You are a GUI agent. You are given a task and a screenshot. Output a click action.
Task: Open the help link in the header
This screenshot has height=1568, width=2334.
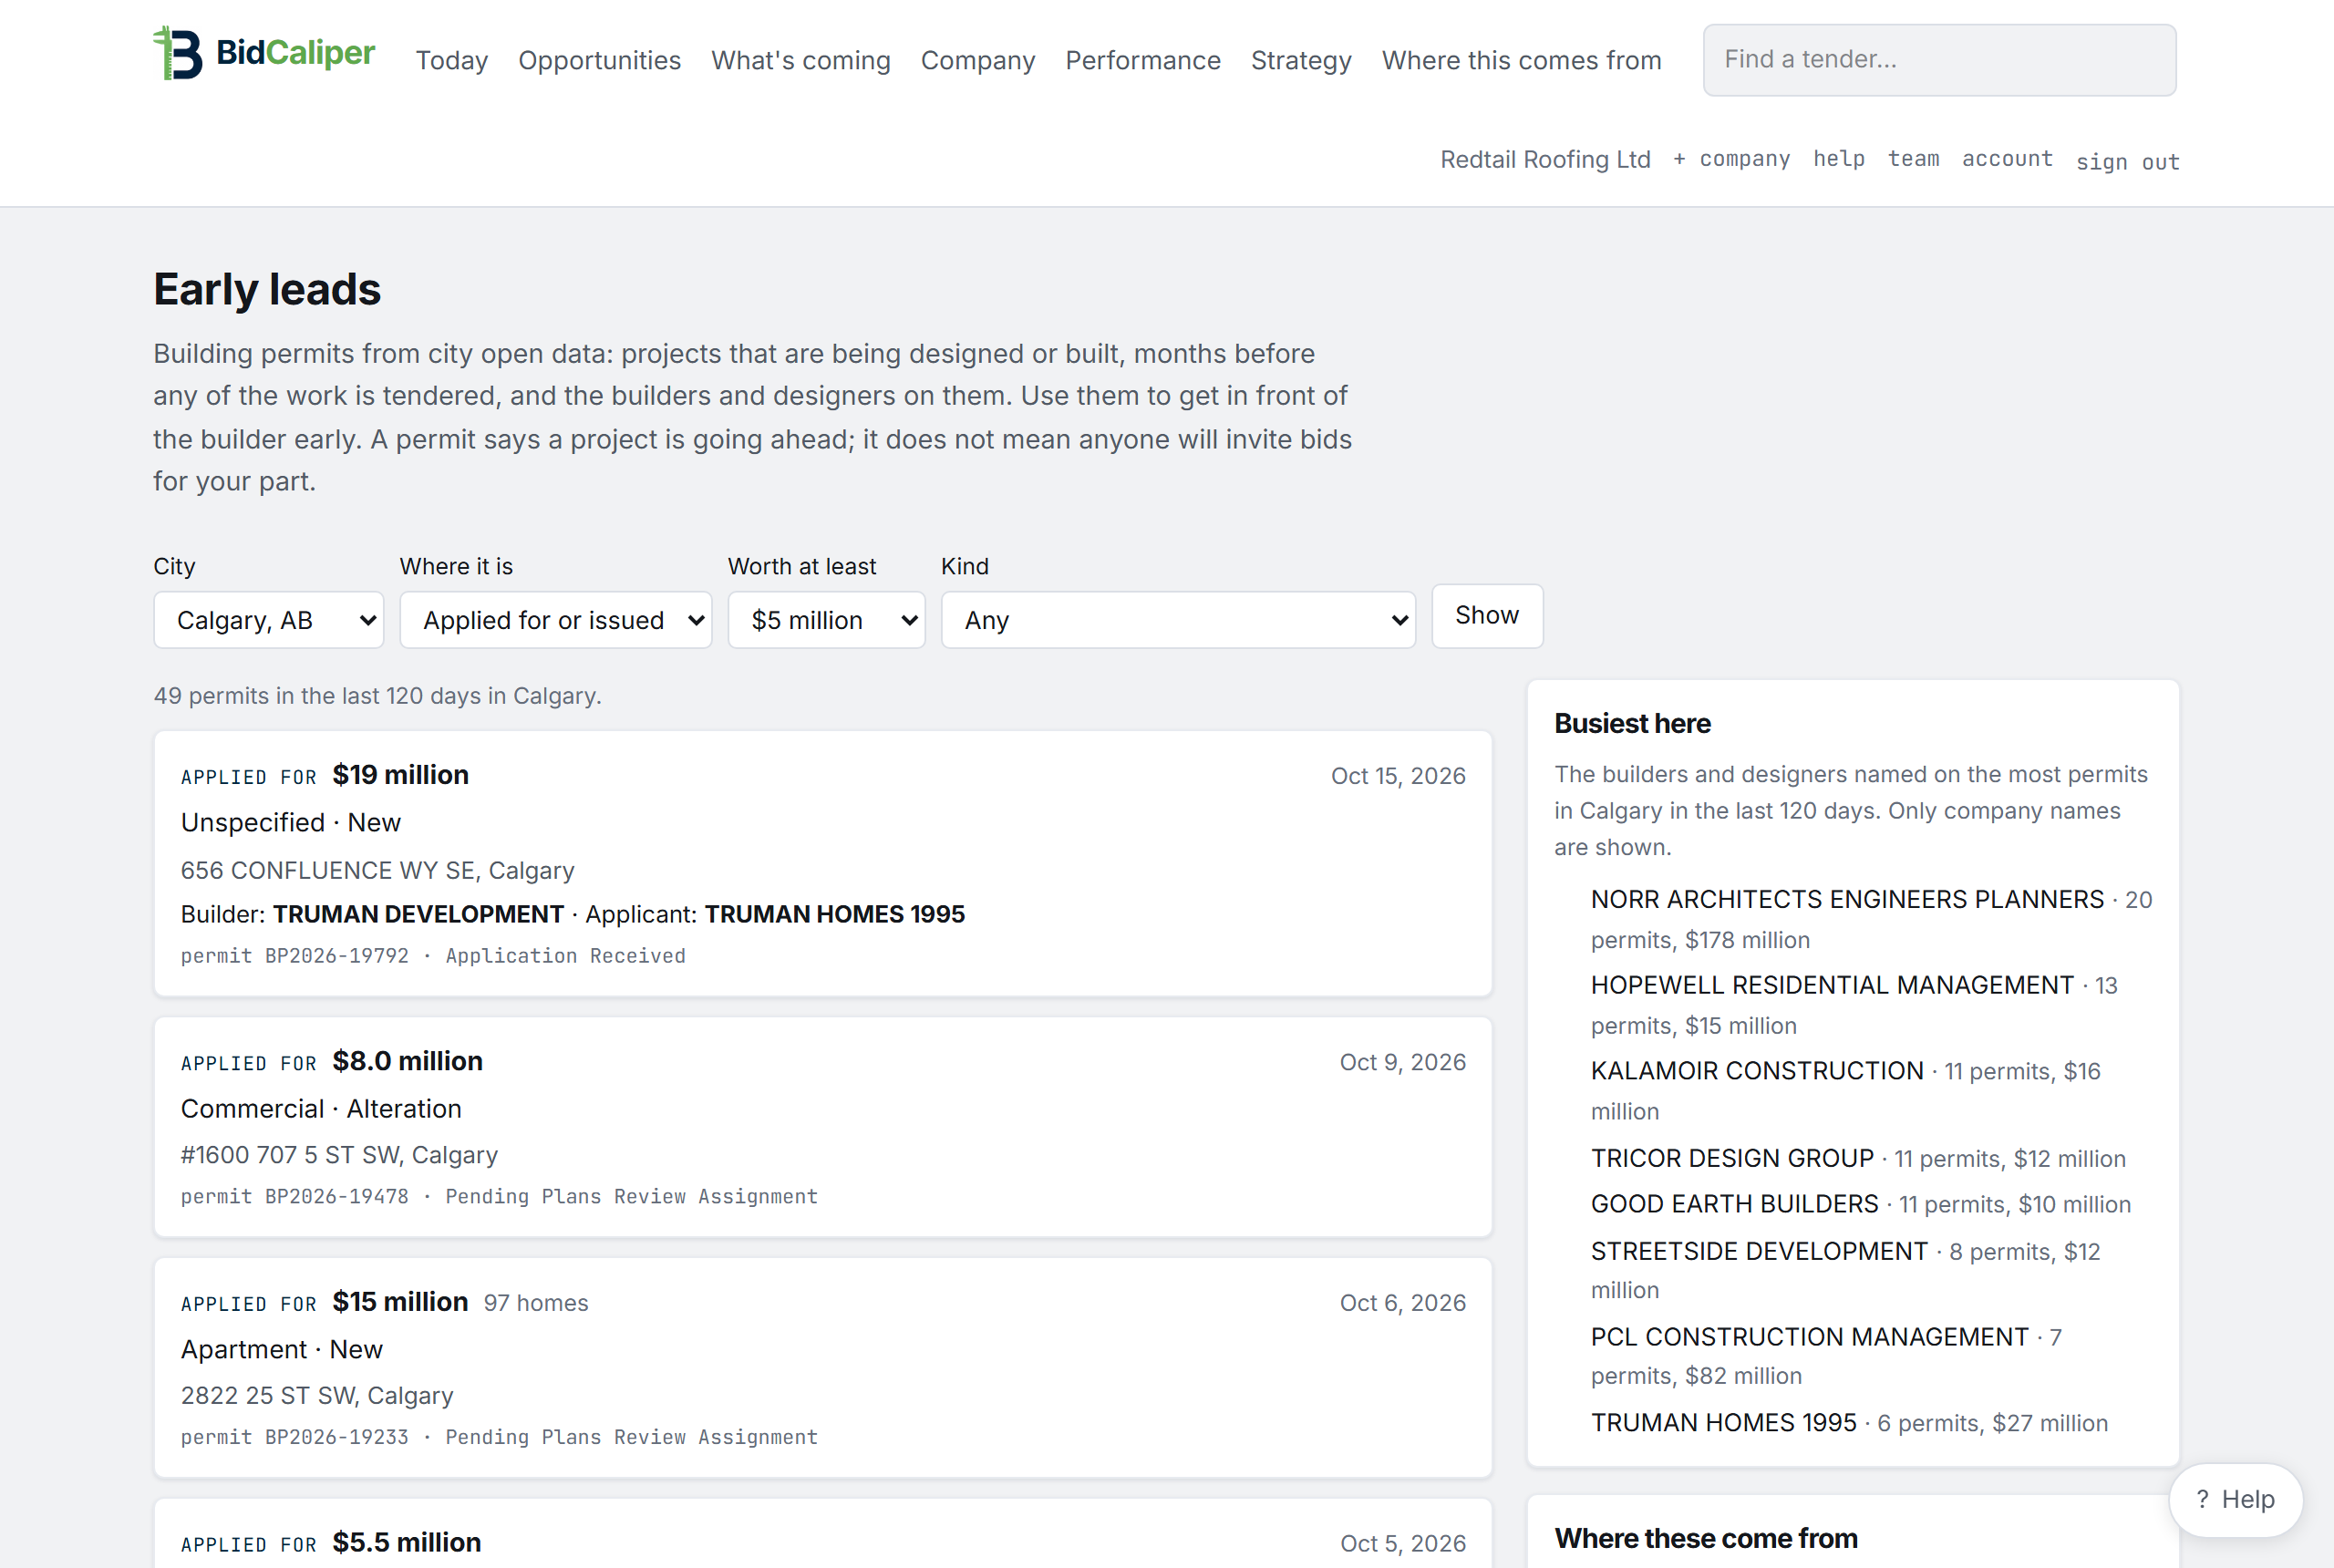click(x=1838, y=159)
